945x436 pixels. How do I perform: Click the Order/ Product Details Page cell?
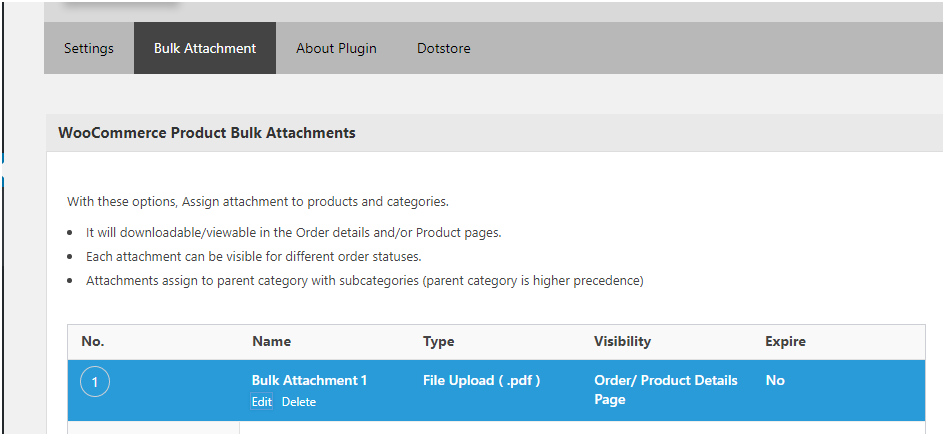pyautogui.click(x=666, y=390)
